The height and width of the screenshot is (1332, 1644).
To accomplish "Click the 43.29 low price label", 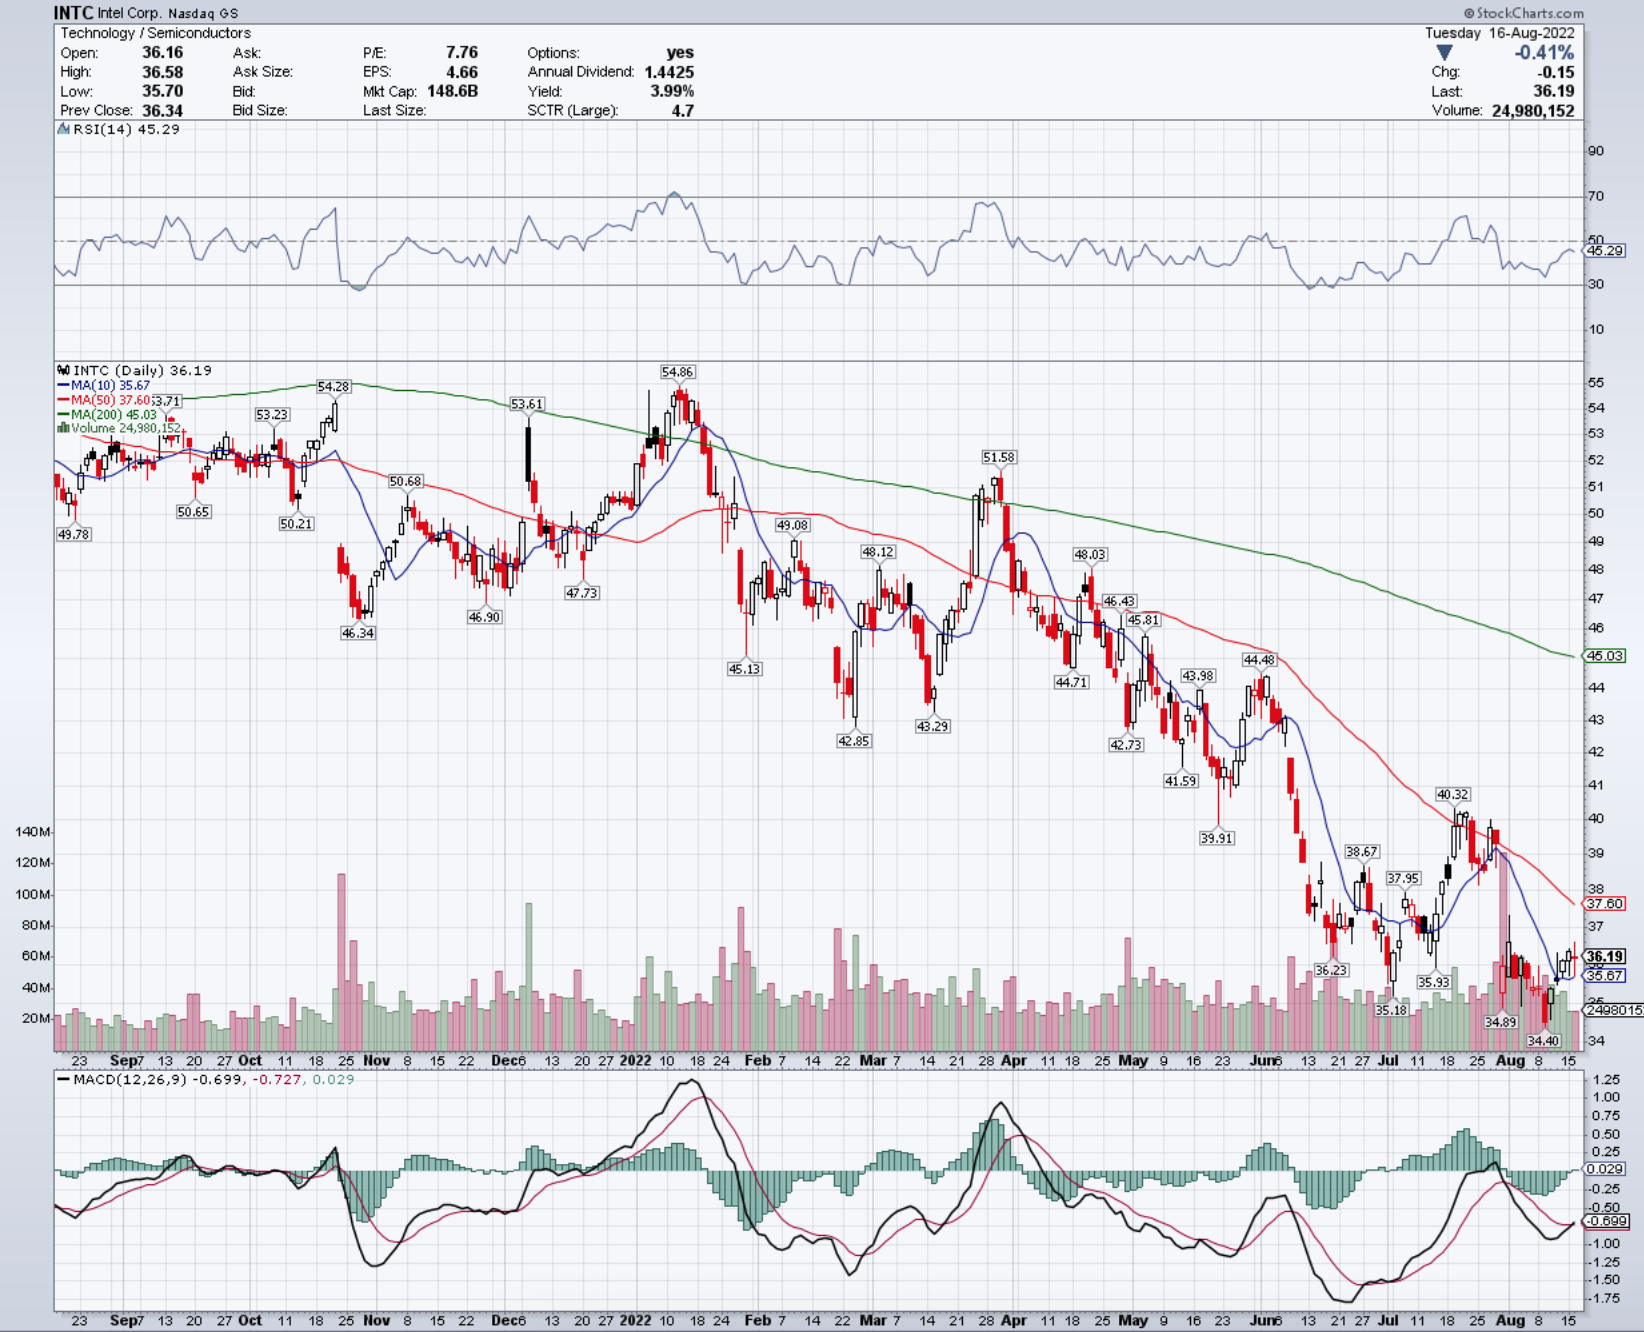I will [932, 726].
